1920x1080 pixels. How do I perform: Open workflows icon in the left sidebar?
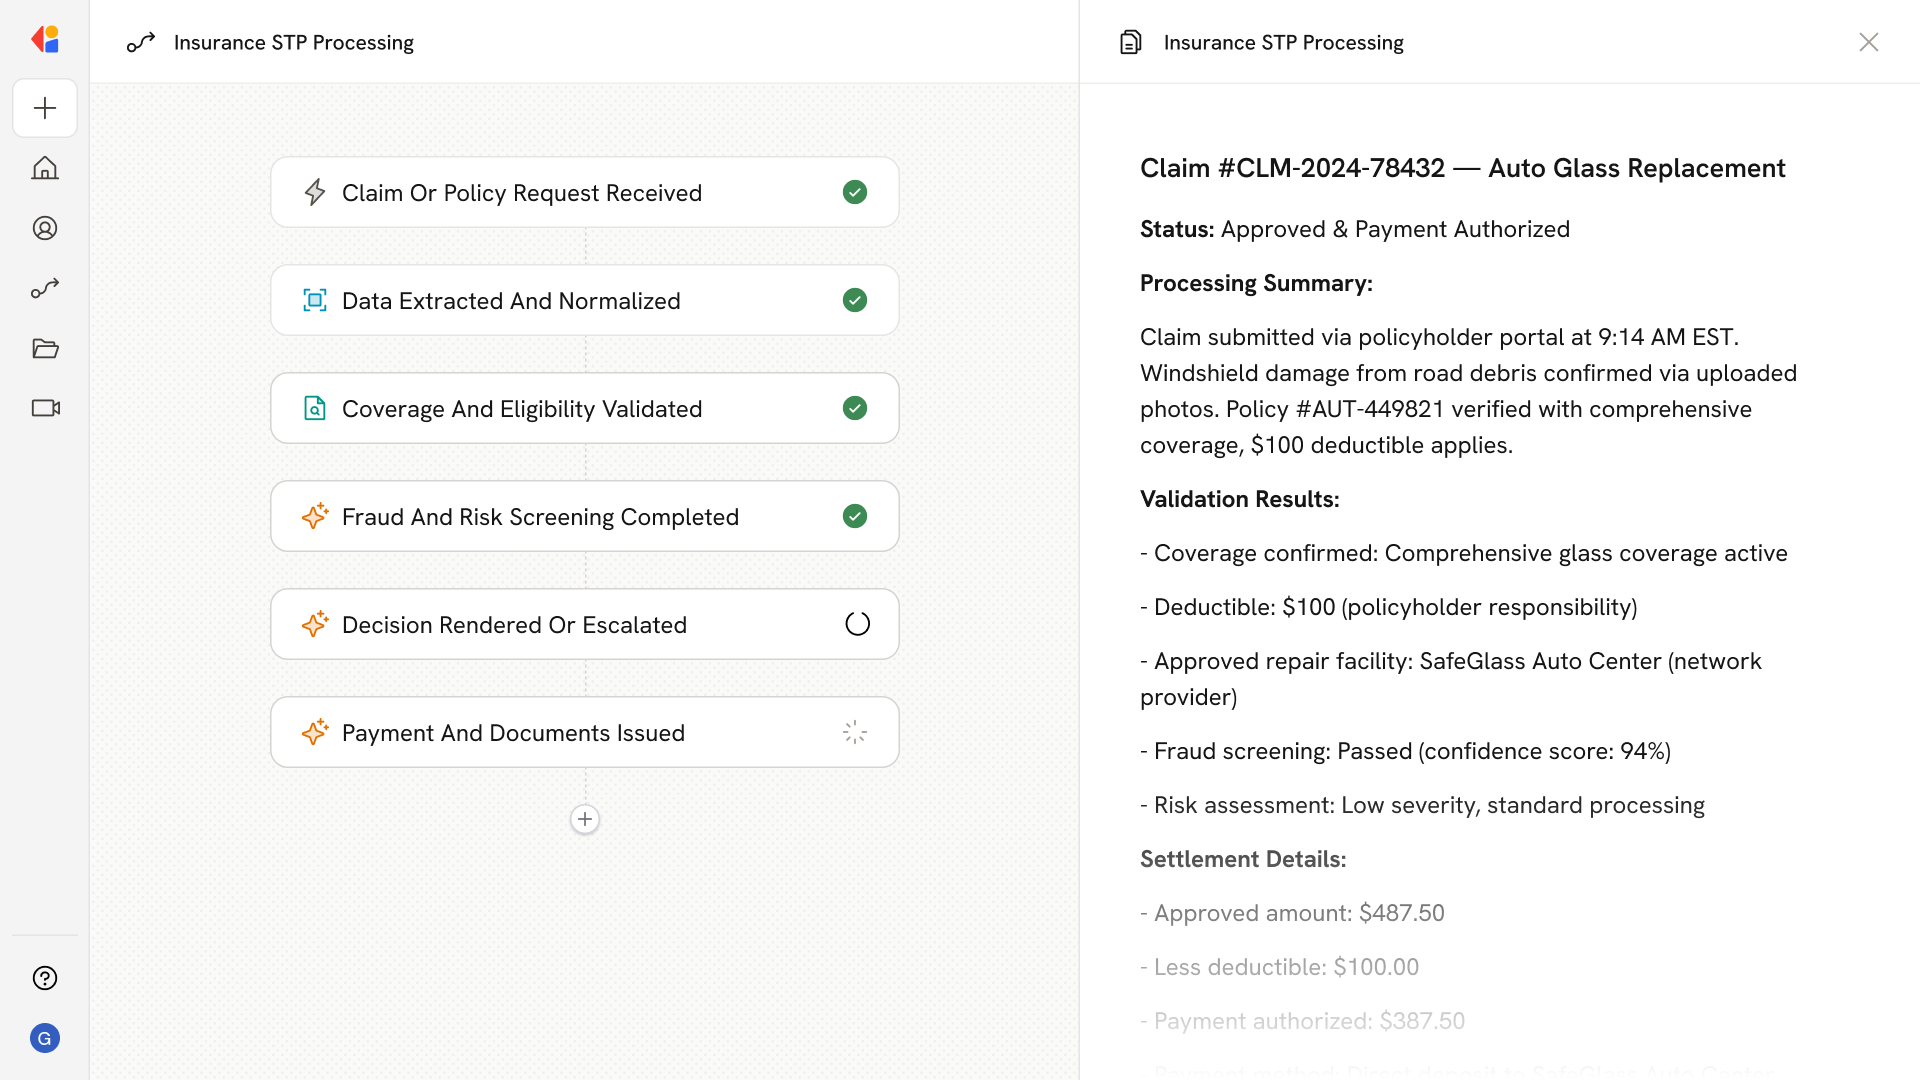pyautogui.click(x=45, y=288)
